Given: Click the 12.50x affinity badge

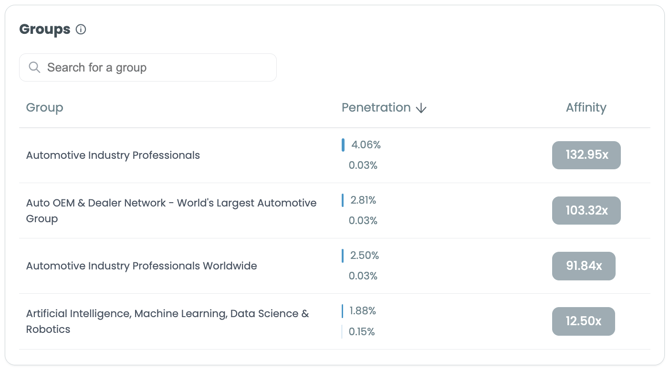Looking at the screenshot, I should 583,321.
